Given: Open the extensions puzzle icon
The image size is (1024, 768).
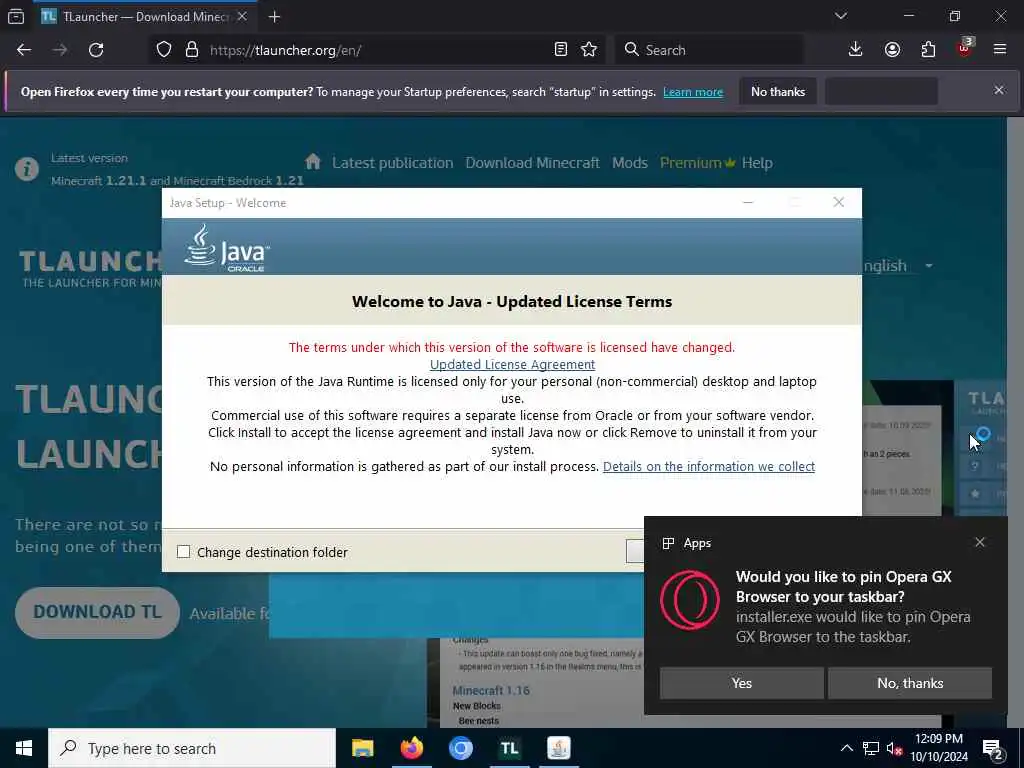Looking at the screenshot, I should pos(928,50).
